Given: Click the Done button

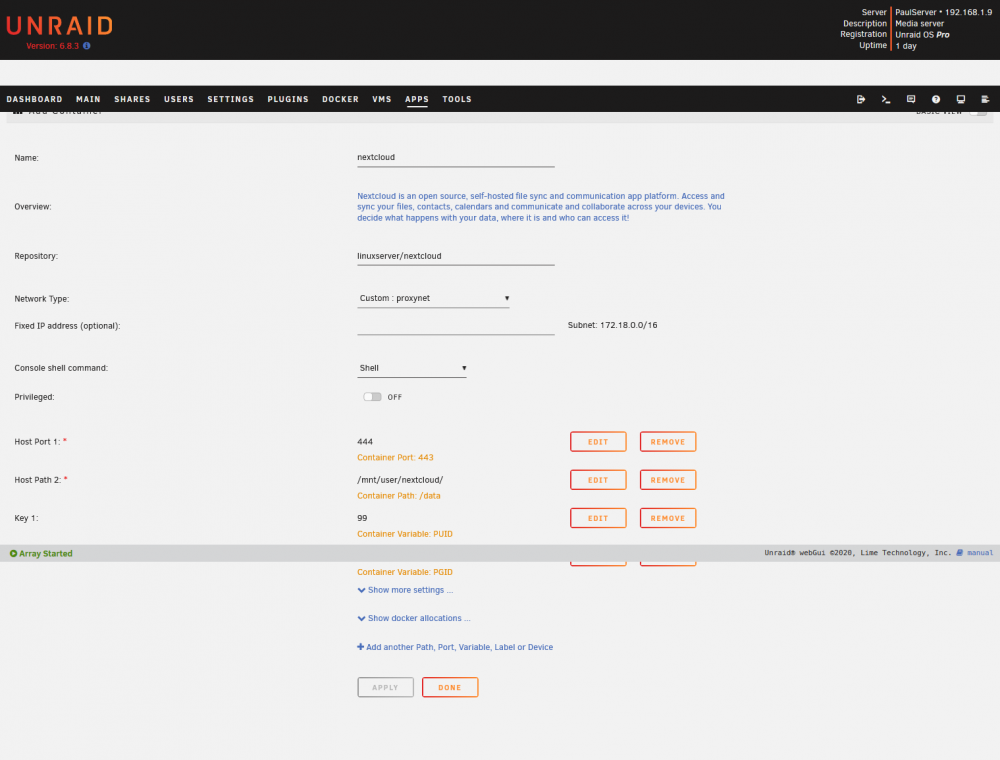Looking at the screenshot, I should click(450, 687).
